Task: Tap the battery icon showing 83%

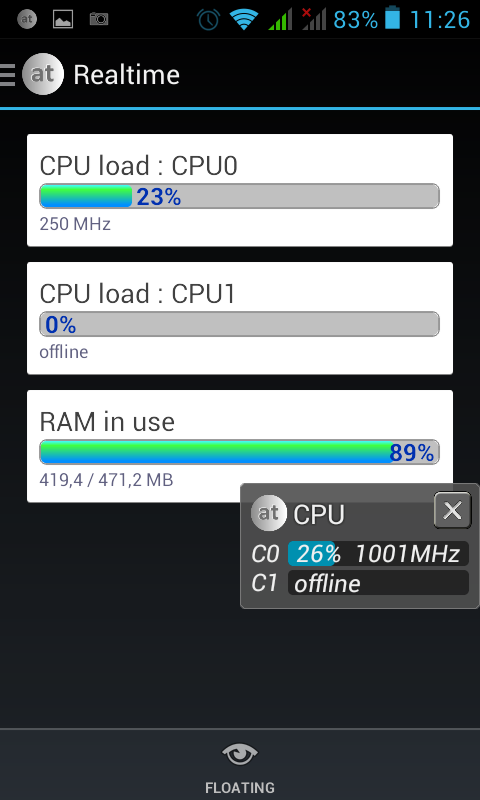Action: 392,18
